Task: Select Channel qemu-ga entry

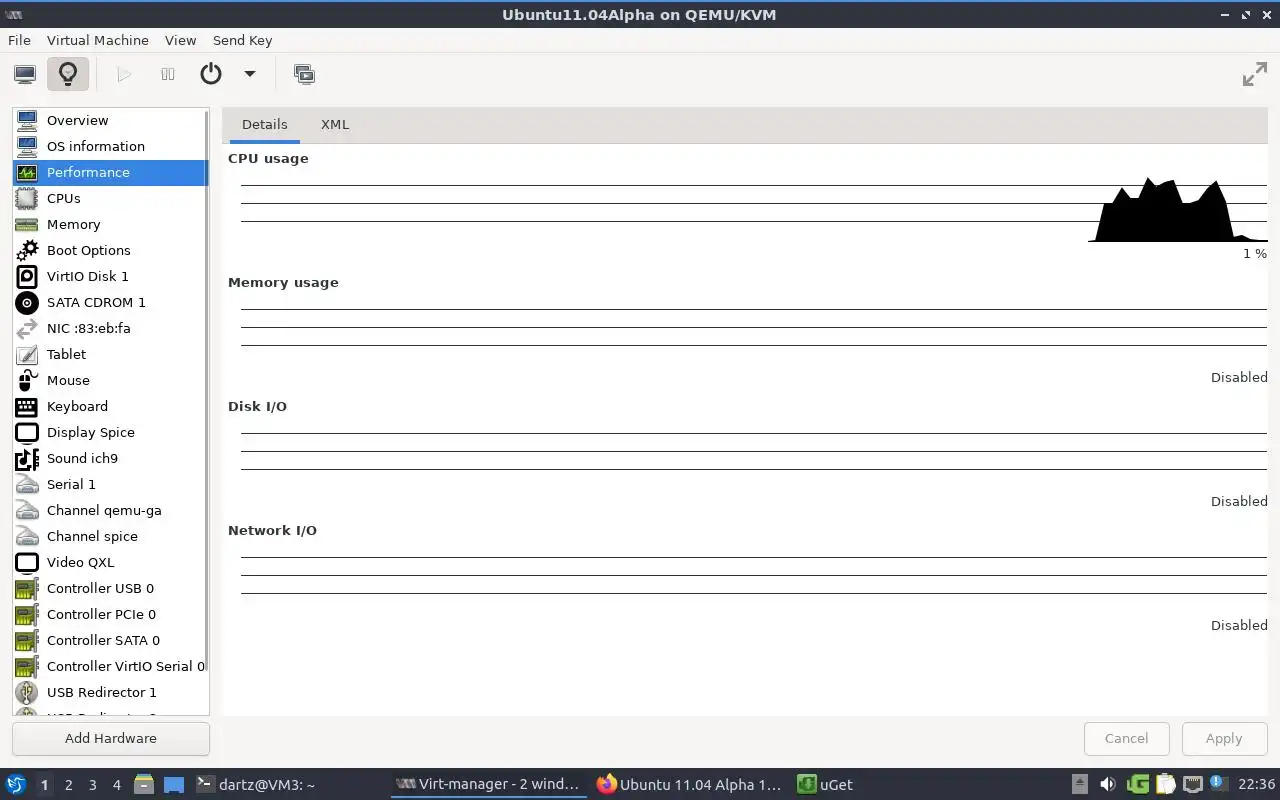Action: (x=109, y=510)
